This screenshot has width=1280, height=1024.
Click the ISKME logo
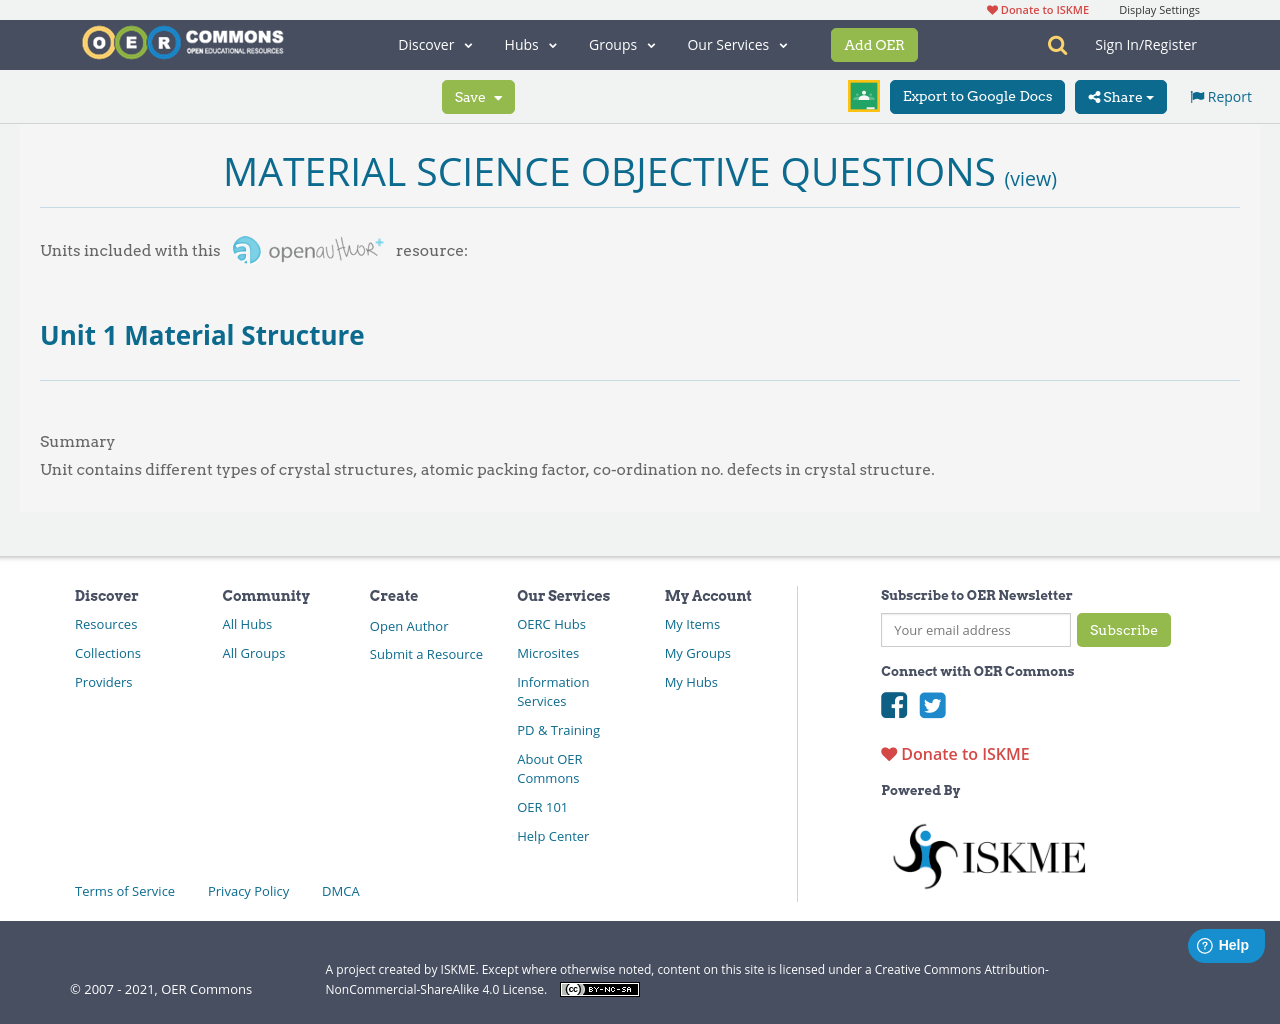pyautogui.click(x=989, y=855)
